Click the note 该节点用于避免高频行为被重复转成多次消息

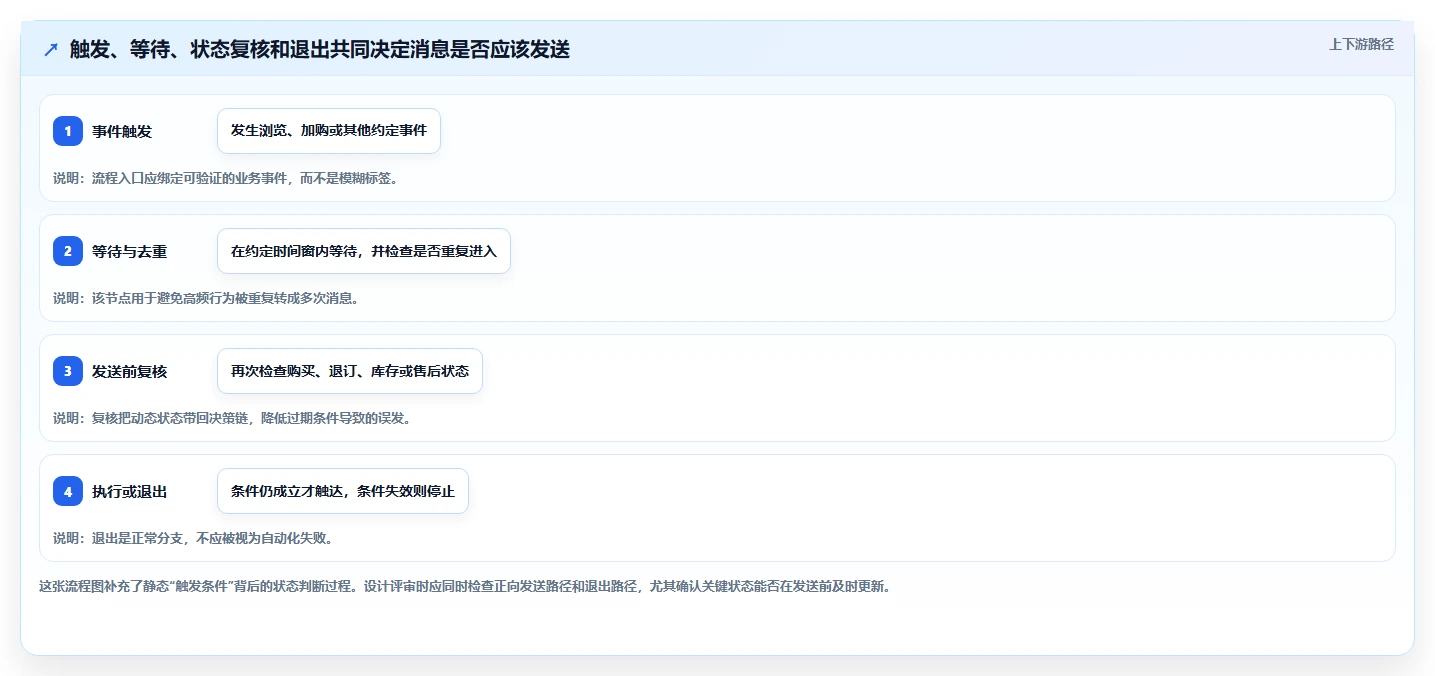coord(206,298)
